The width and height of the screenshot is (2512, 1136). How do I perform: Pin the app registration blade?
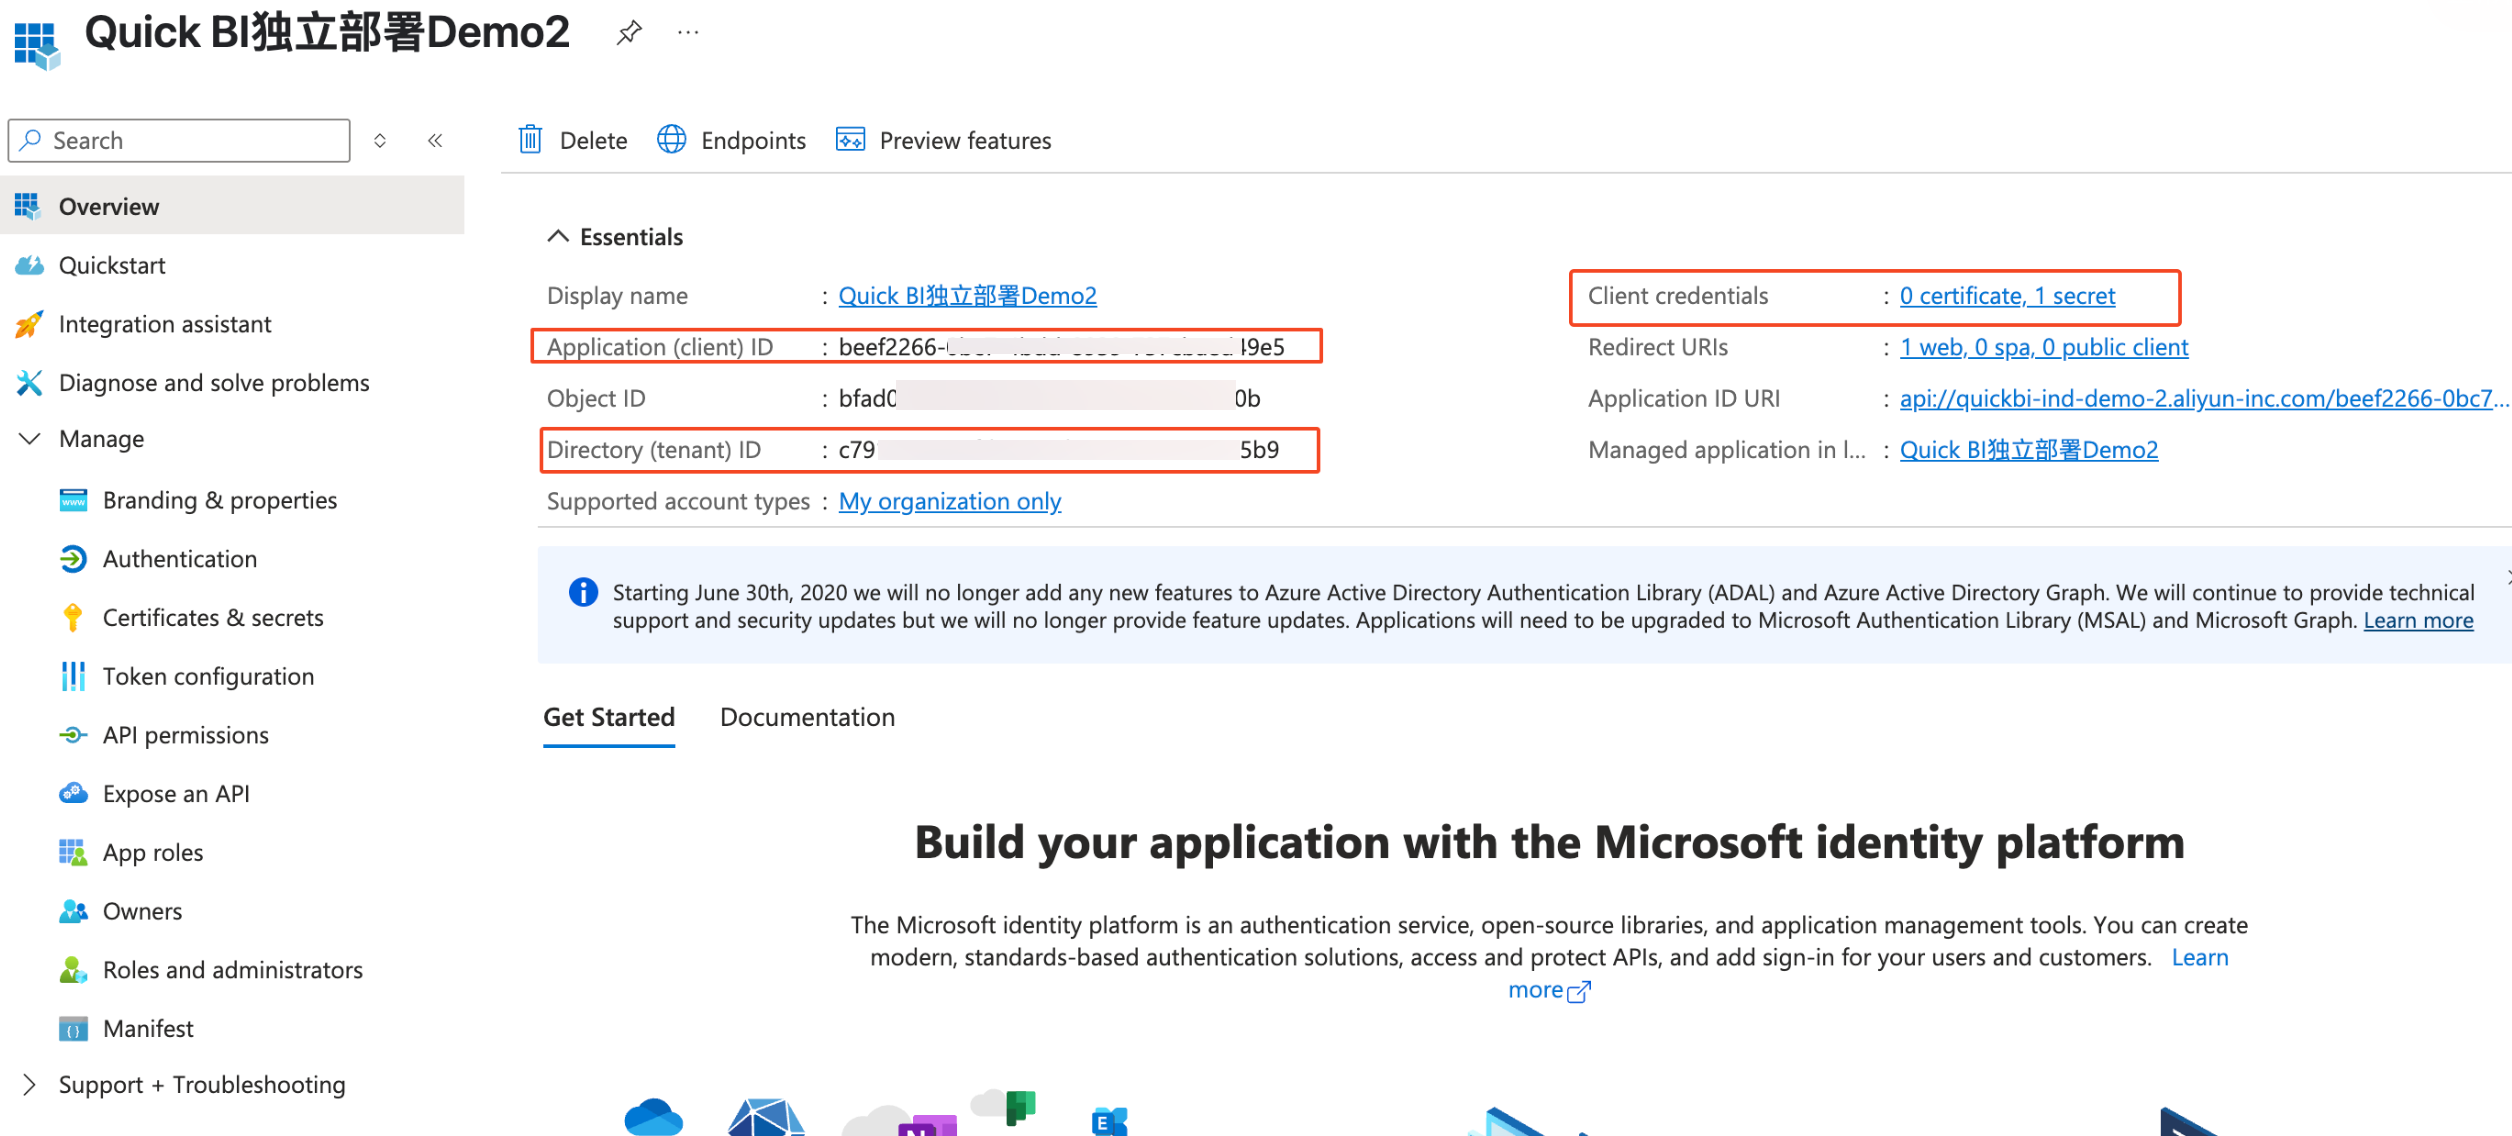click(629, 33)
